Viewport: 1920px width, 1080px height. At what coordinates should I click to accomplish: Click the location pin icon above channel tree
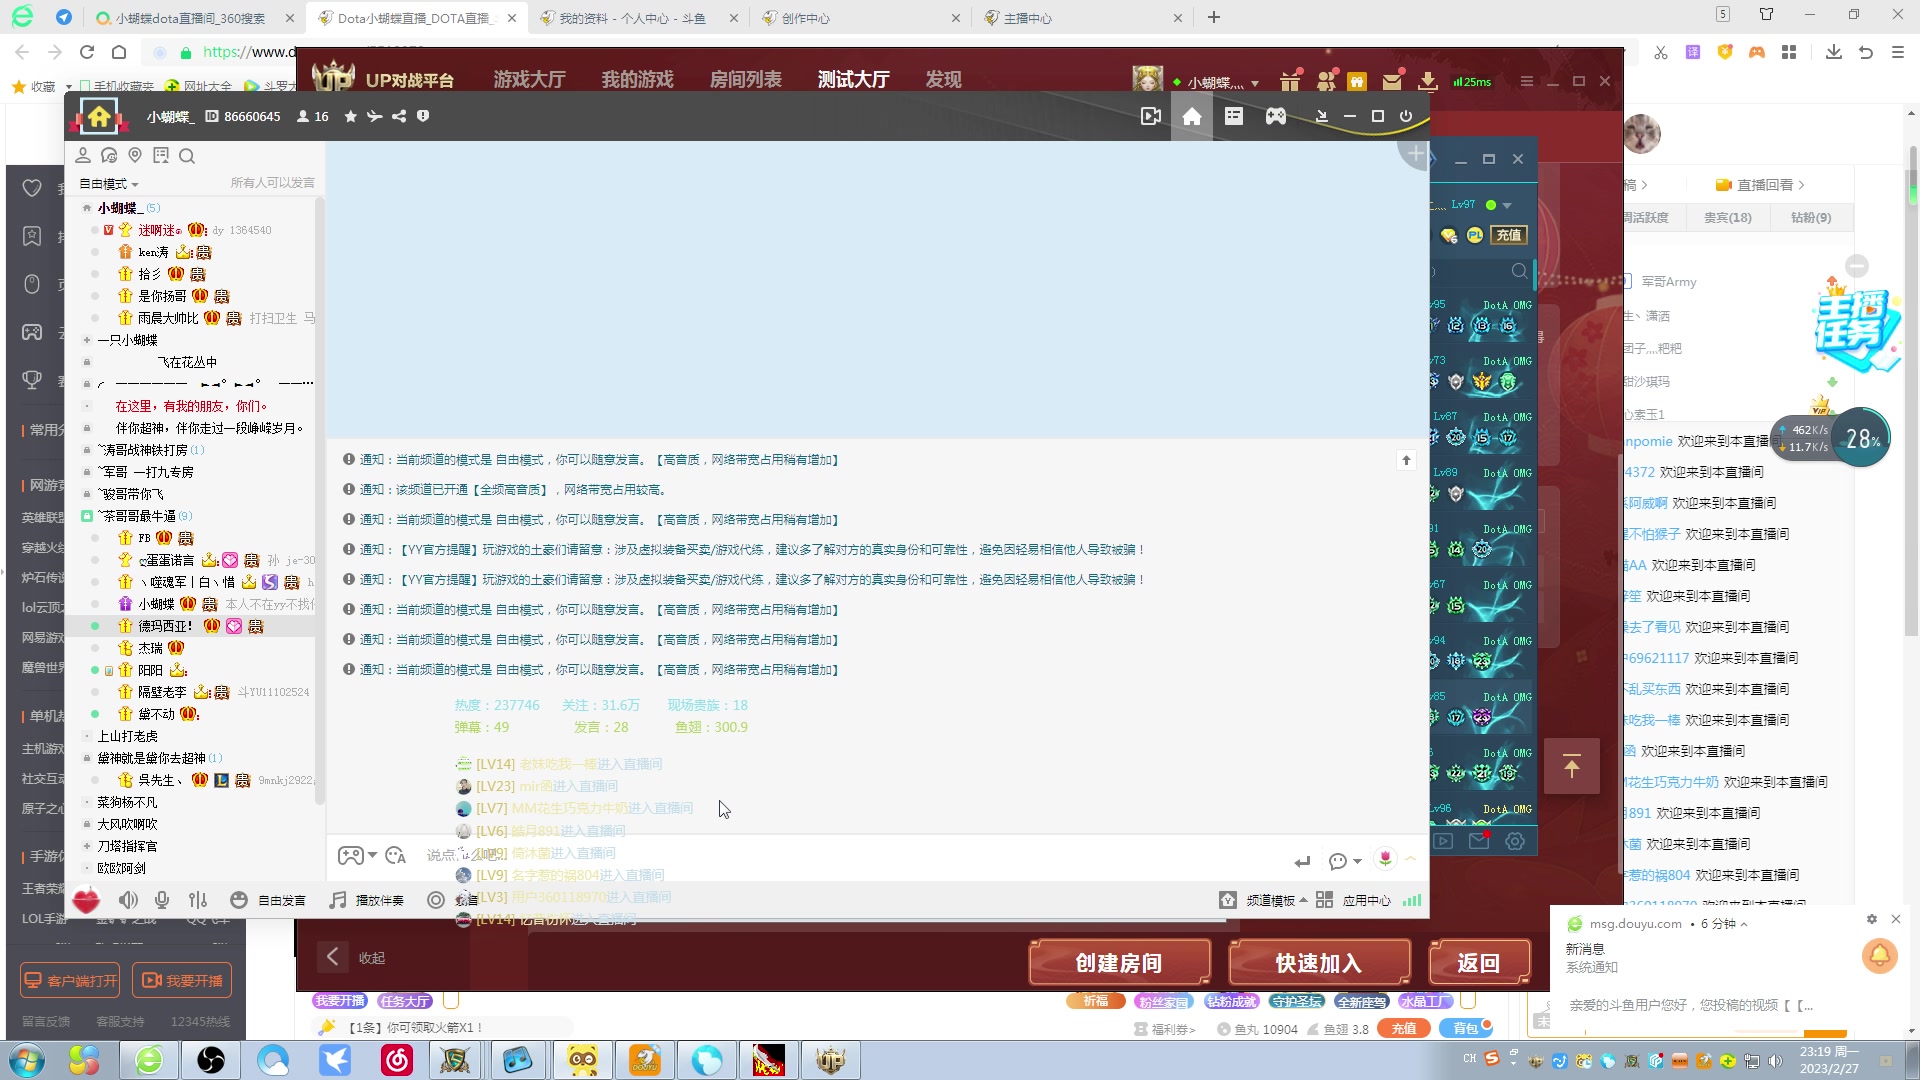click(x=135, y=156)
